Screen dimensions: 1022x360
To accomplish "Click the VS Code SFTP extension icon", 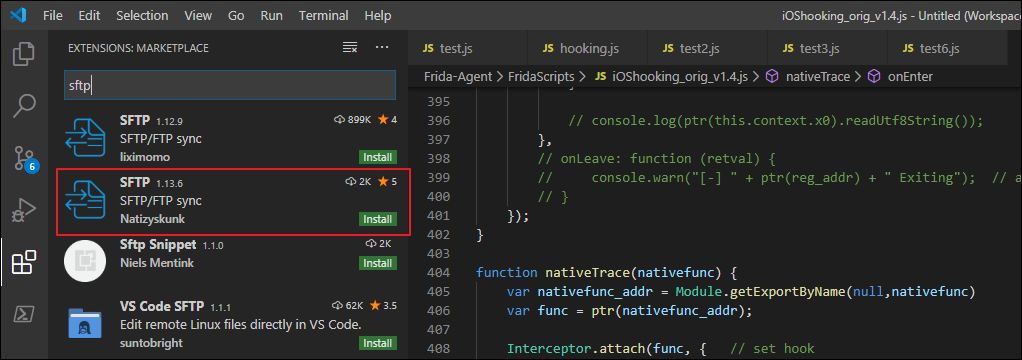I will [85, 323].
